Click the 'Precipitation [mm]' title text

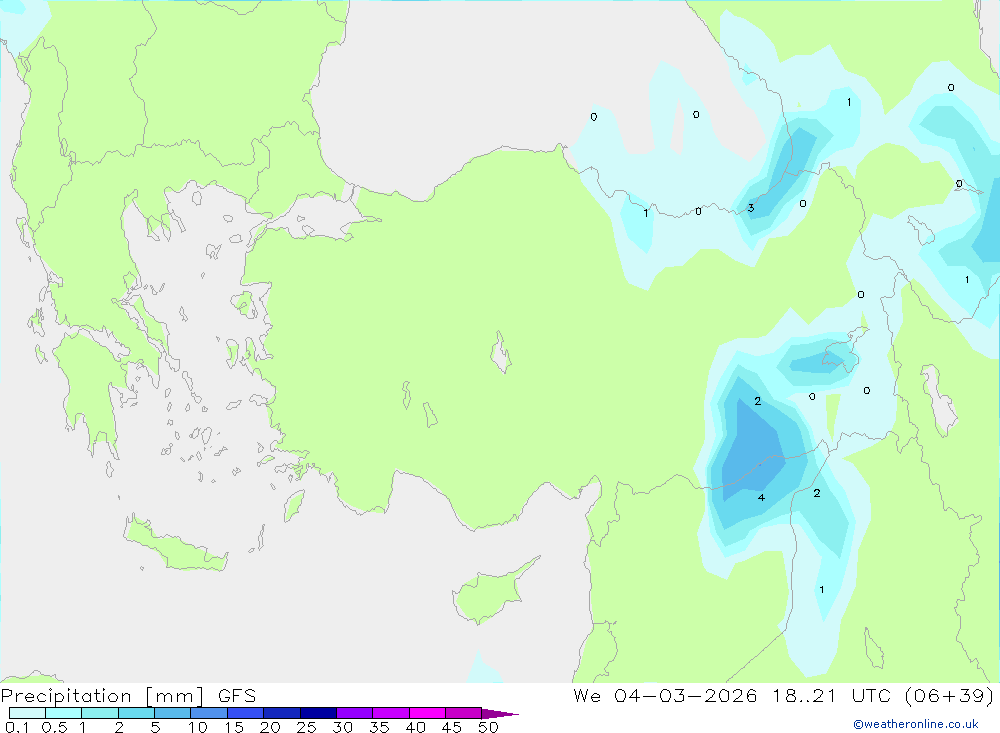(103, 695)
